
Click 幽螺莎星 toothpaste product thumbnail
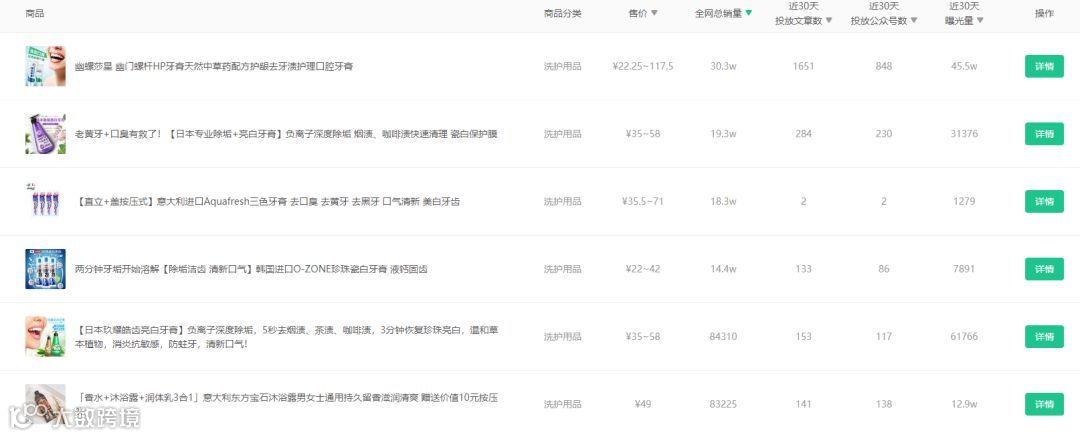(x=45, y=66)
